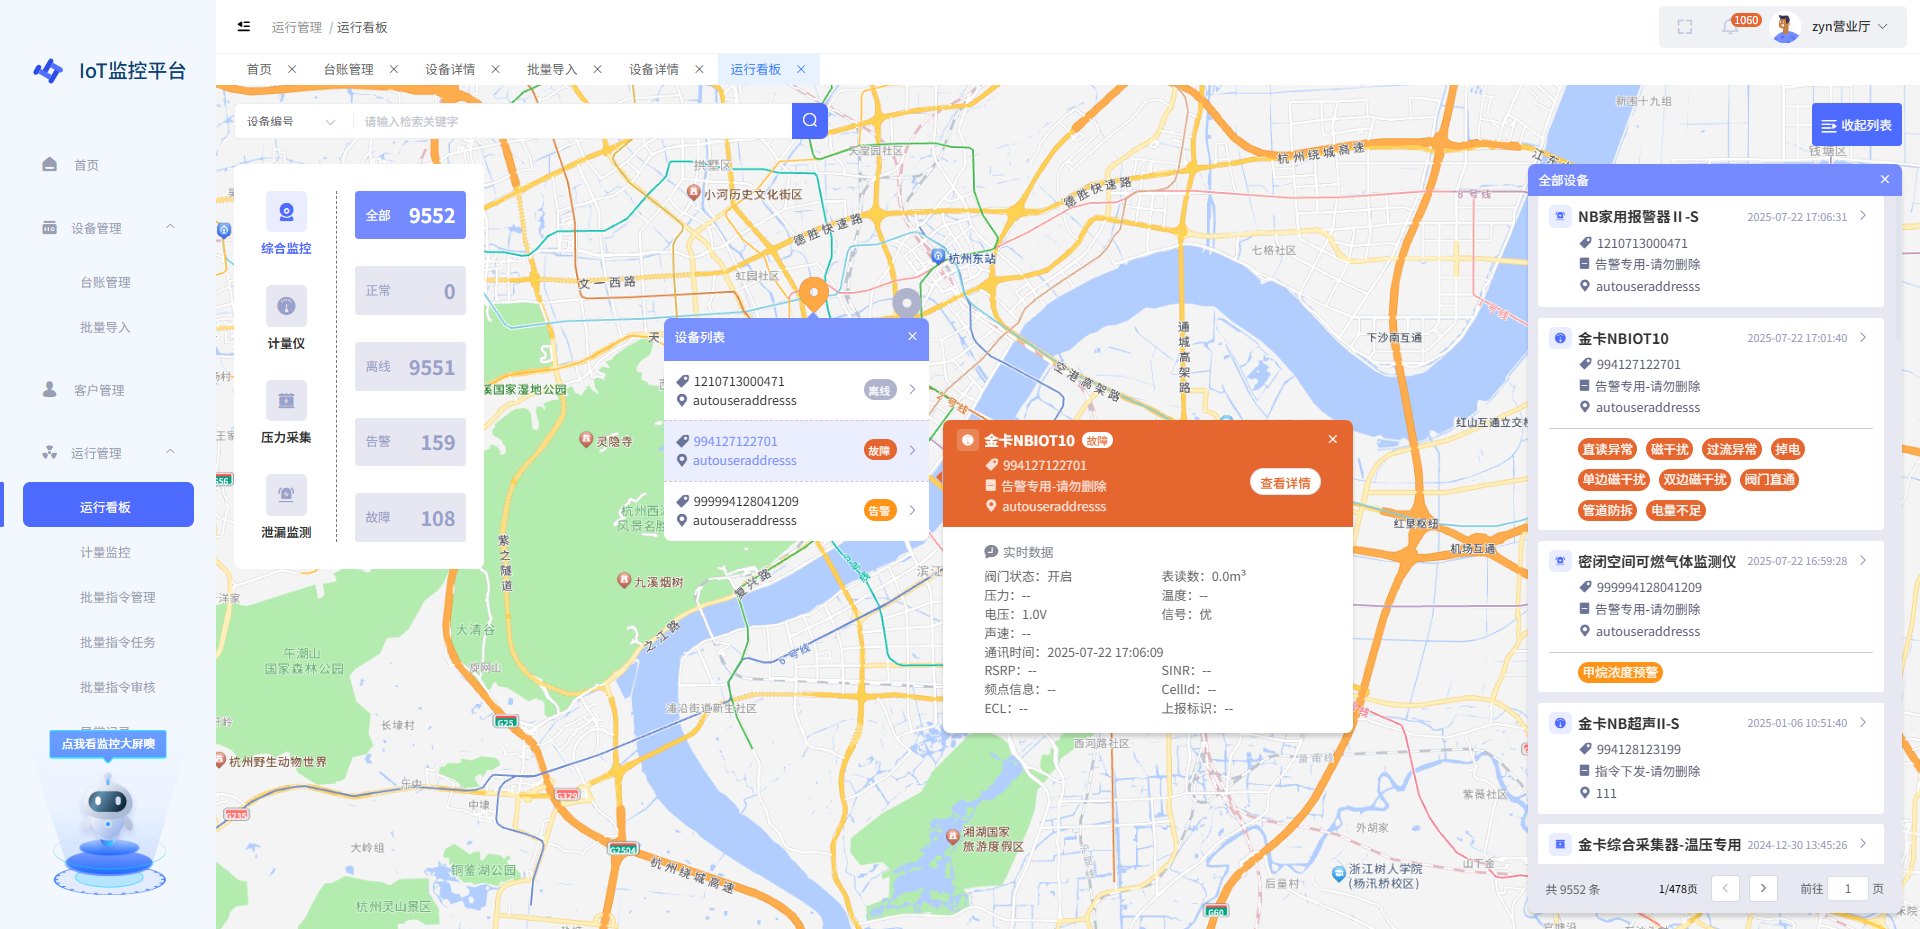Image resolution: width=1920 pixels, height=929 pixels.
Task: Open the zyn营业厅 user menu
Action: 1848,27
